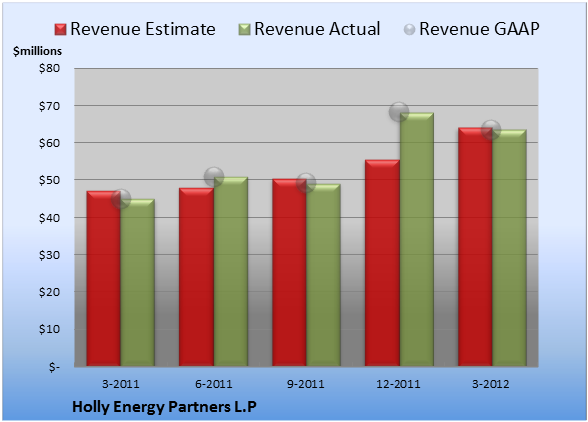Viewport: 588px width, 422px height.
Task: Select the red estimate bar for 12-2011
Action: coord(382,263)
